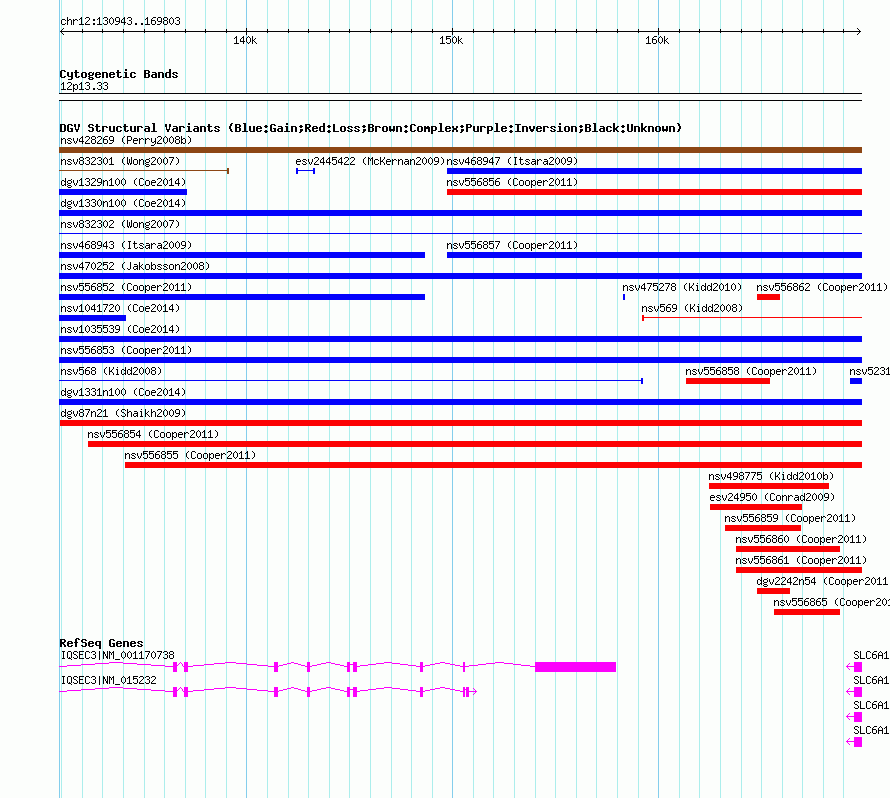Open the nsv468947 (Itsara2009) gain variant
The width and height of the screenshot is (890, 798).
(x=654, y=171)
